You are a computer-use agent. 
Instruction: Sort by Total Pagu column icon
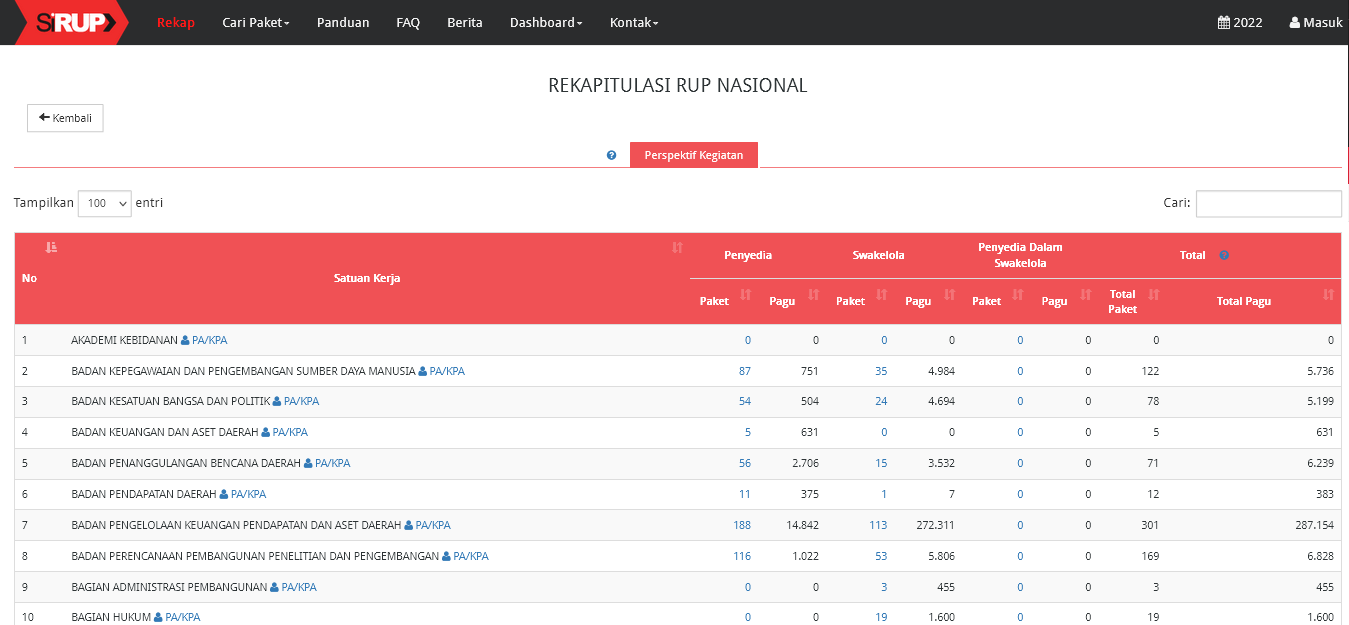(1328, 294)
